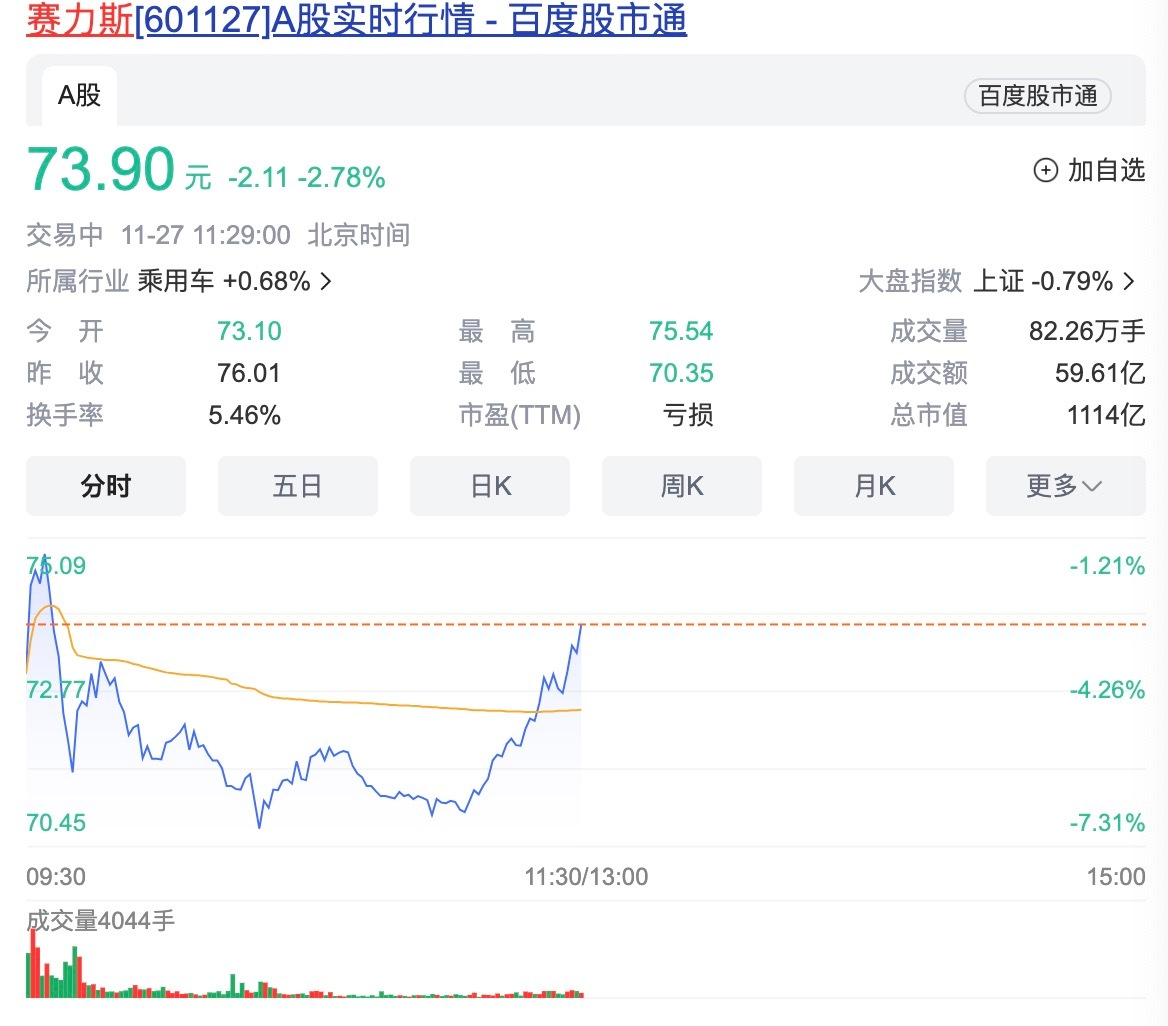The height and width of the screenshot is (1026, 1168).
Task: Click the 成交量4044手 label
Action: [101, 921]
